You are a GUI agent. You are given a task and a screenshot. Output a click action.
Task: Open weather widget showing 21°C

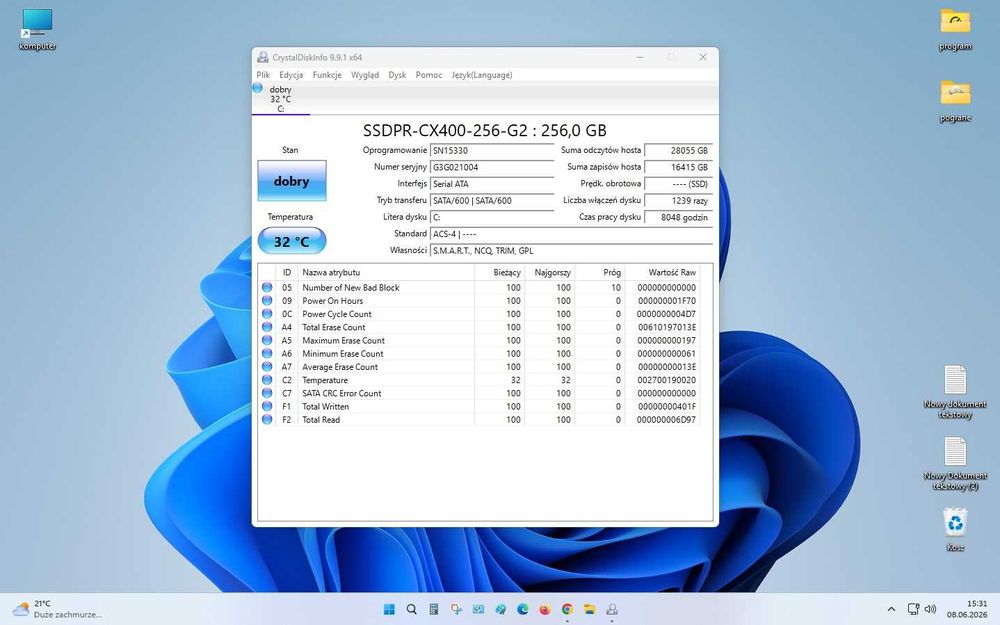(57, 609)
